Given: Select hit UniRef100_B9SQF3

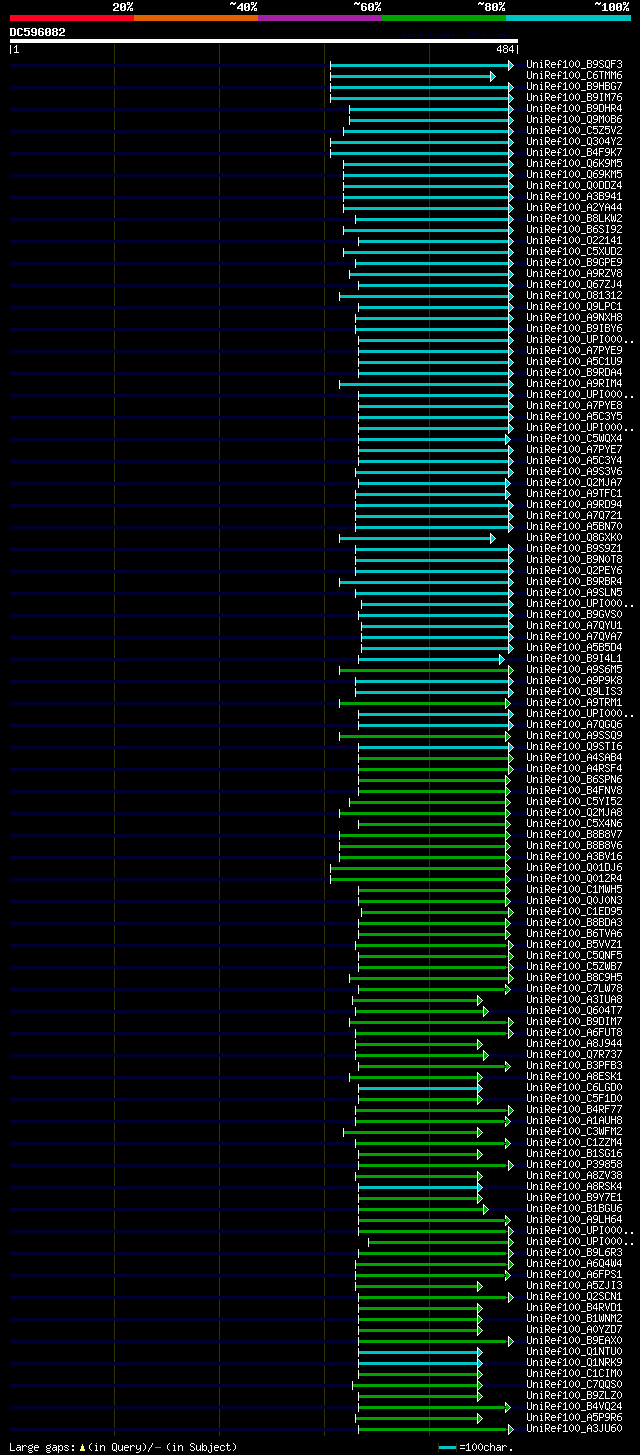Looking at the screenshot, I should [574, 65].
